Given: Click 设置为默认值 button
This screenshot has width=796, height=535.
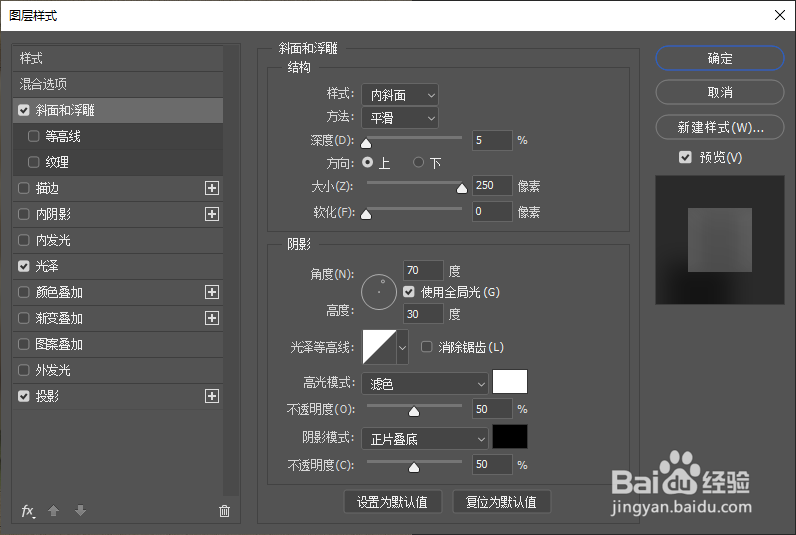Looking at the screenshot, I should pyautogui.click(x=392, y=502).
